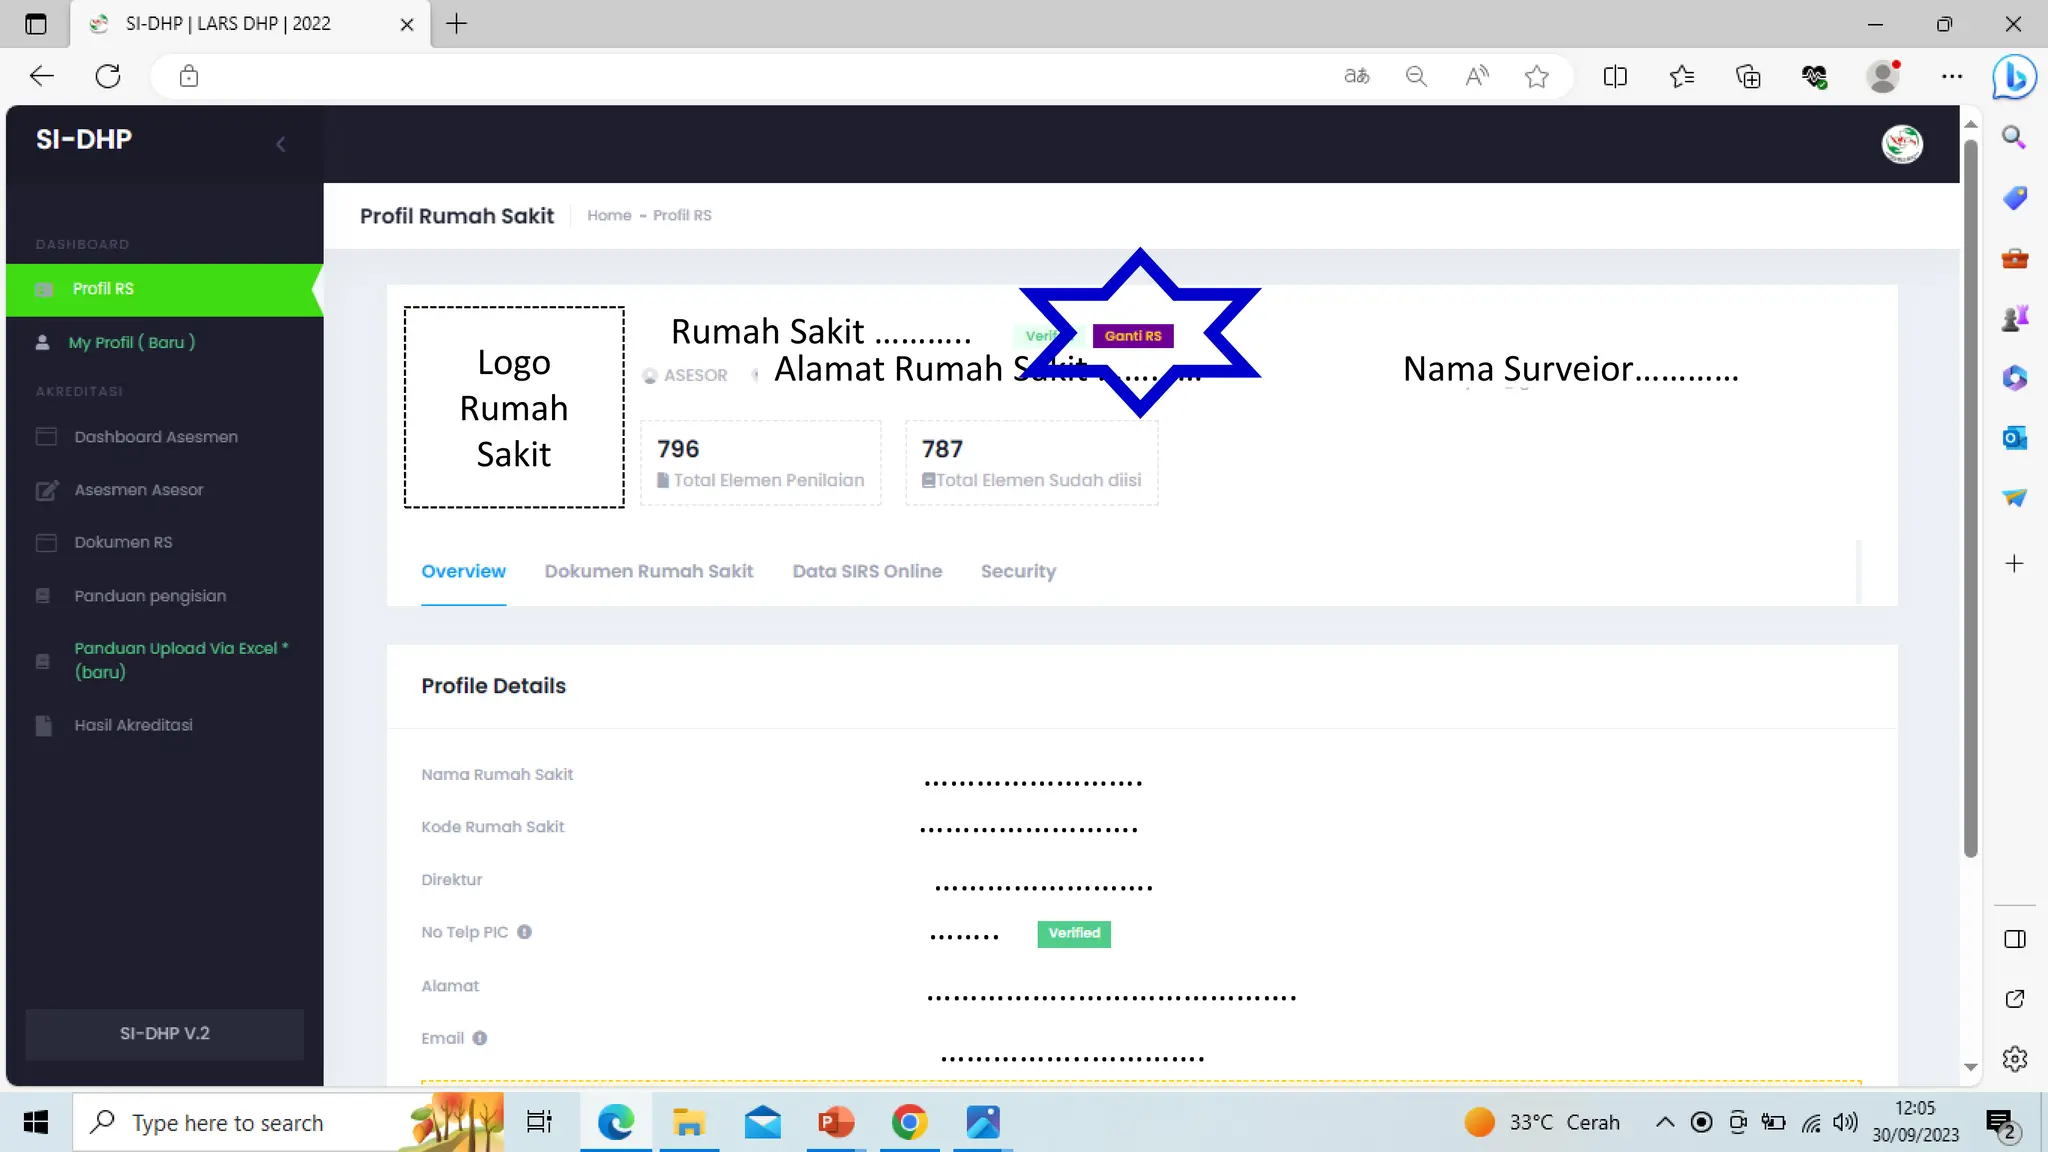The height and width of the screenshot is (1152, 2048).
Task: Open Panduan pengisian guide
Action: click(x=150, y=596)
